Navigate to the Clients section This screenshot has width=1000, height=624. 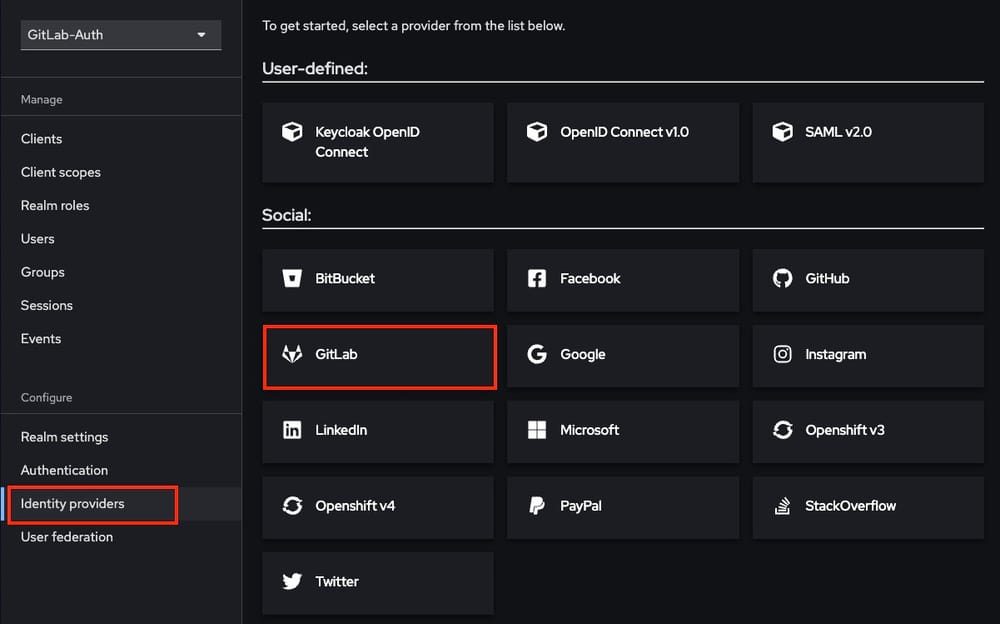(41, 138)
